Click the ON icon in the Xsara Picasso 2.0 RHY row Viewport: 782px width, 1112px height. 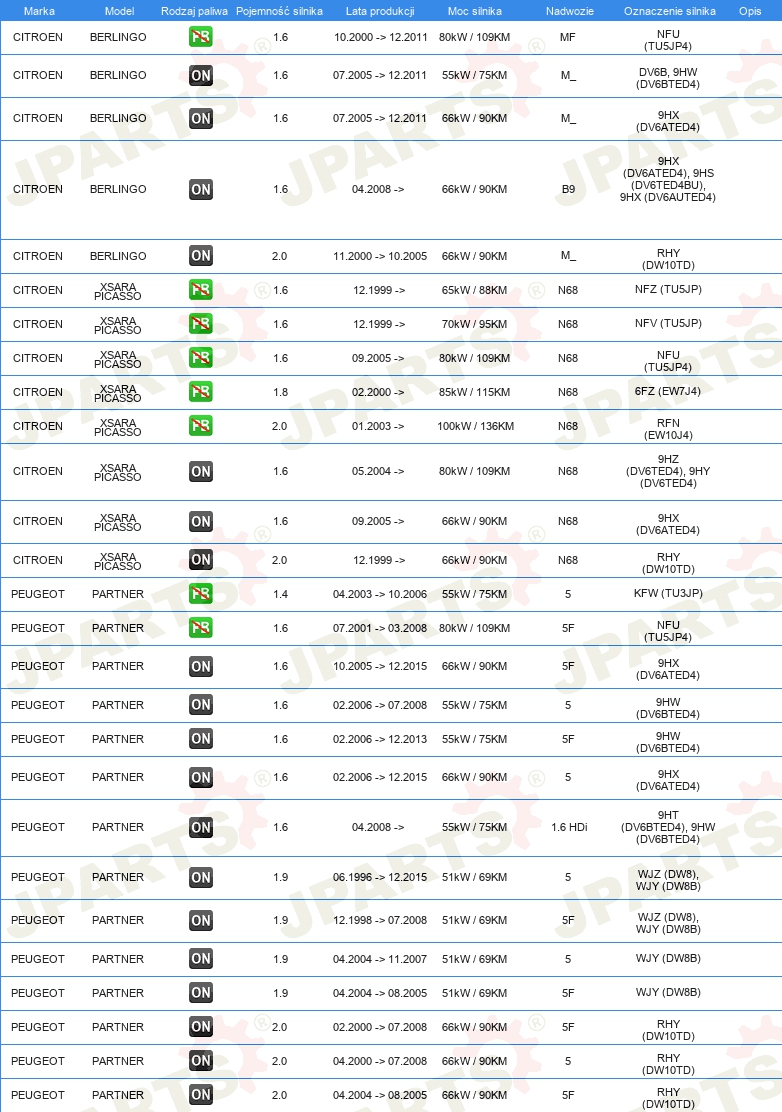[201, 560]
